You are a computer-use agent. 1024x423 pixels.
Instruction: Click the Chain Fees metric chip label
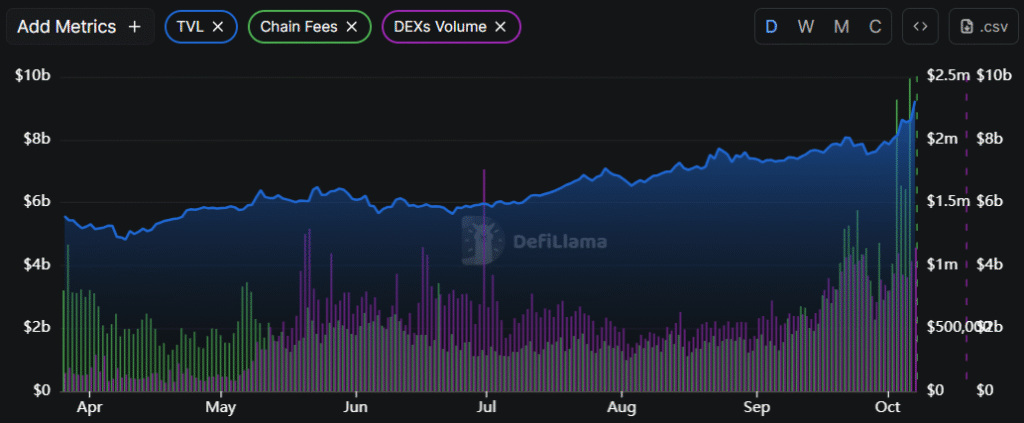[x=299, y=27]
